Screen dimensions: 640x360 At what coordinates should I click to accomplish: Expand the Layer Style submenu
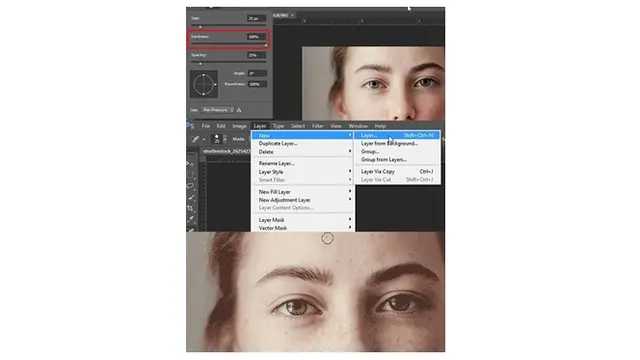[x=302, y=172]
